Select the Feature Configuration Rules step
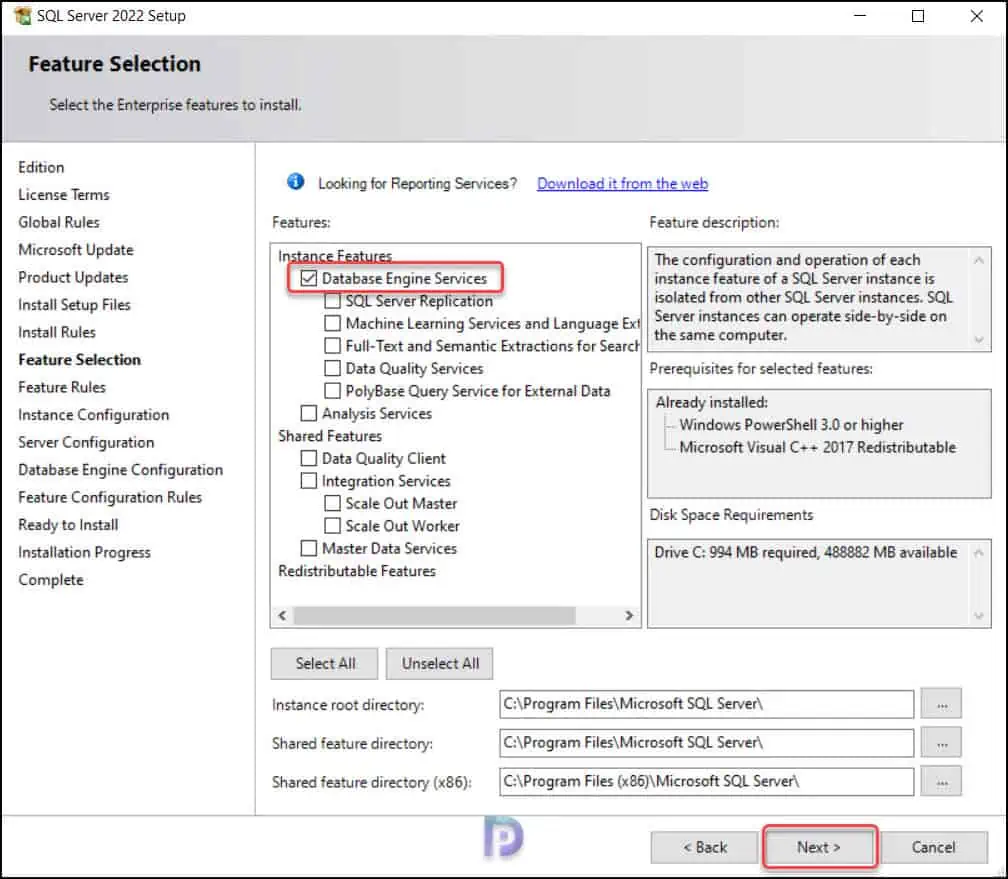The image size is (1008, 879). [x=110, y=498]
